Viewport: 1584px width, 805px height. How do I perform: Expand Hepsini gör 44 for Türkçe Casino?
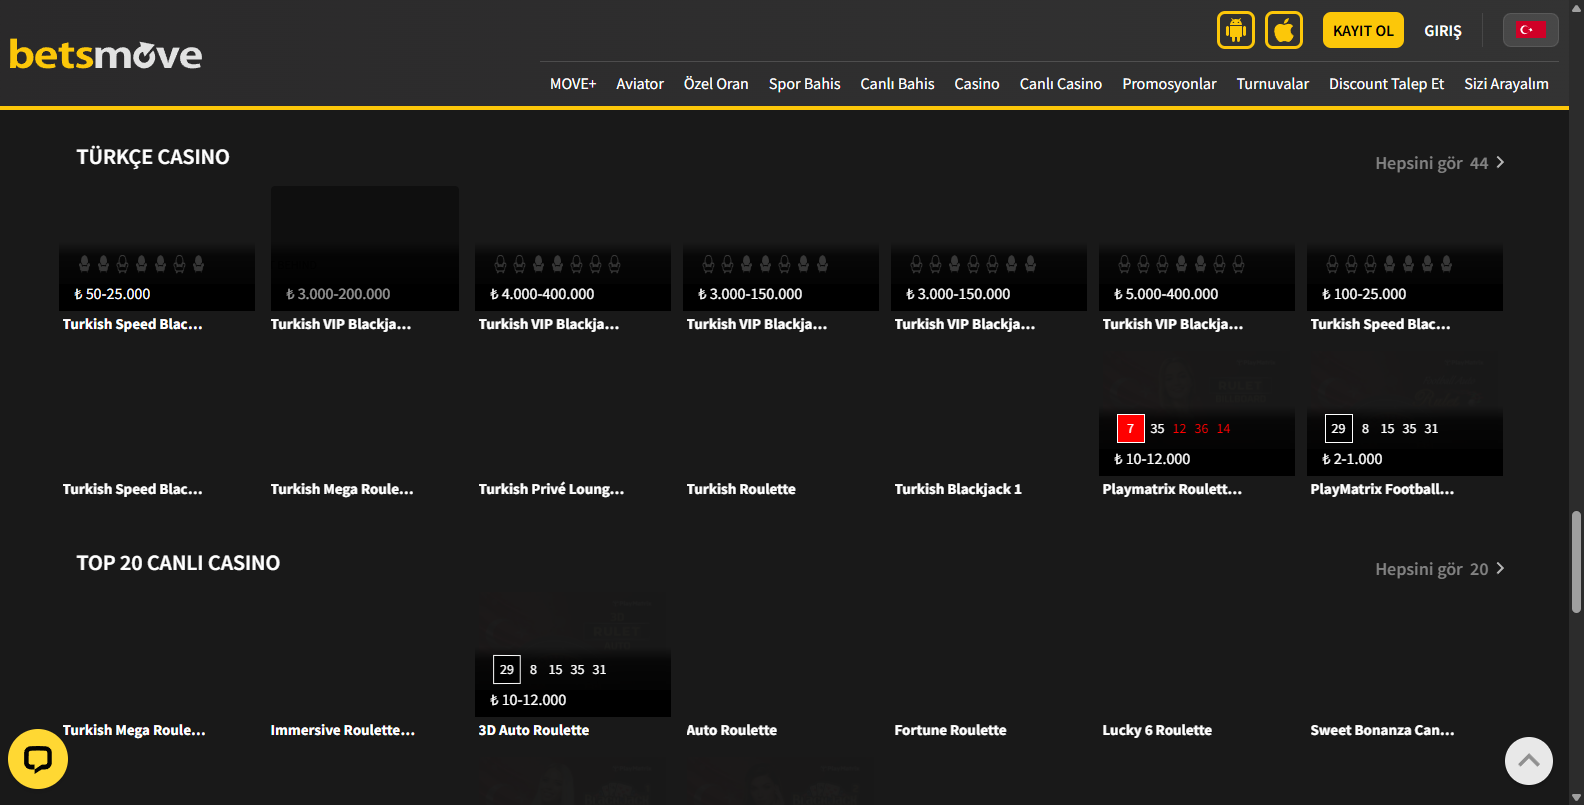(x=1440, y=163)
